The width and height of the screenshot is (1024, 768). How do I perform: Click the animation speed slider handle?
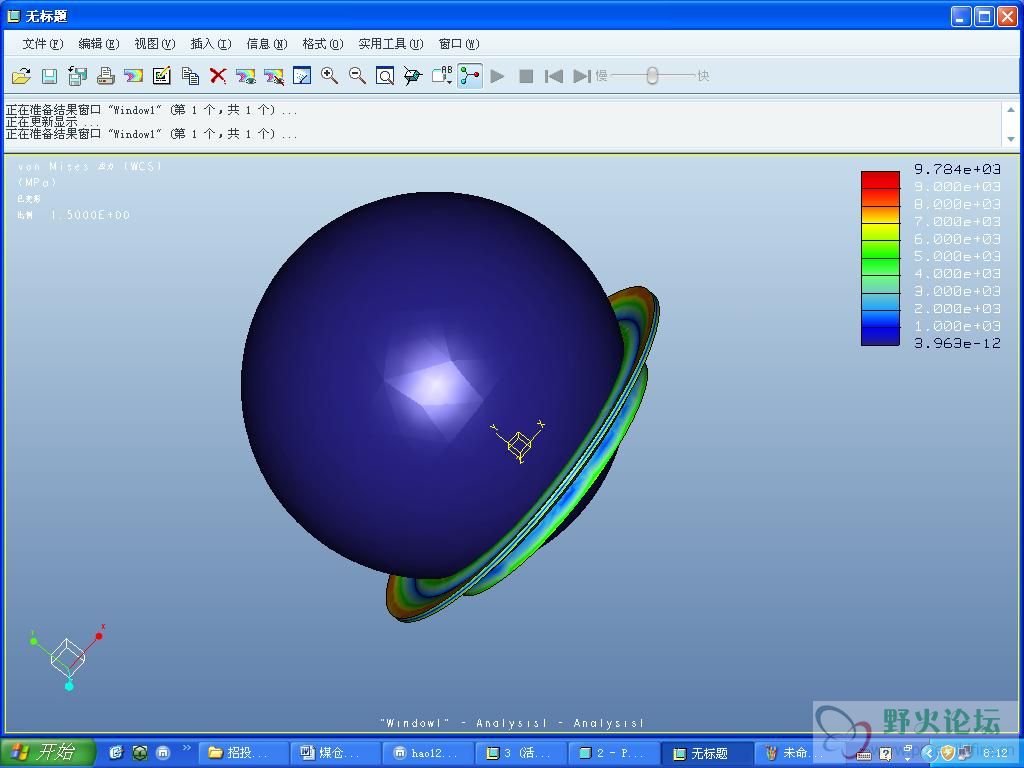click(x=652, y=76)
